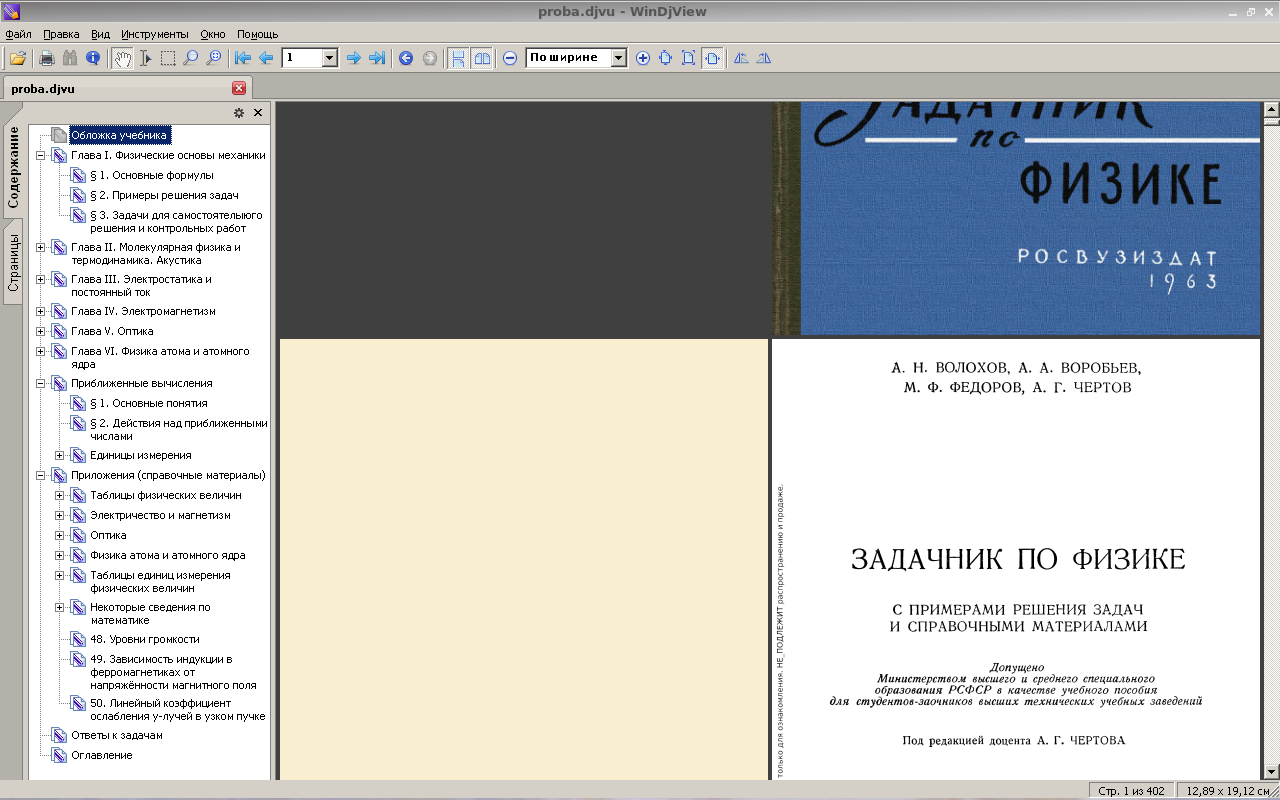
Task: Toggle the text selection cursor tool
Action: pyautogui.click(x=145, y=58)
